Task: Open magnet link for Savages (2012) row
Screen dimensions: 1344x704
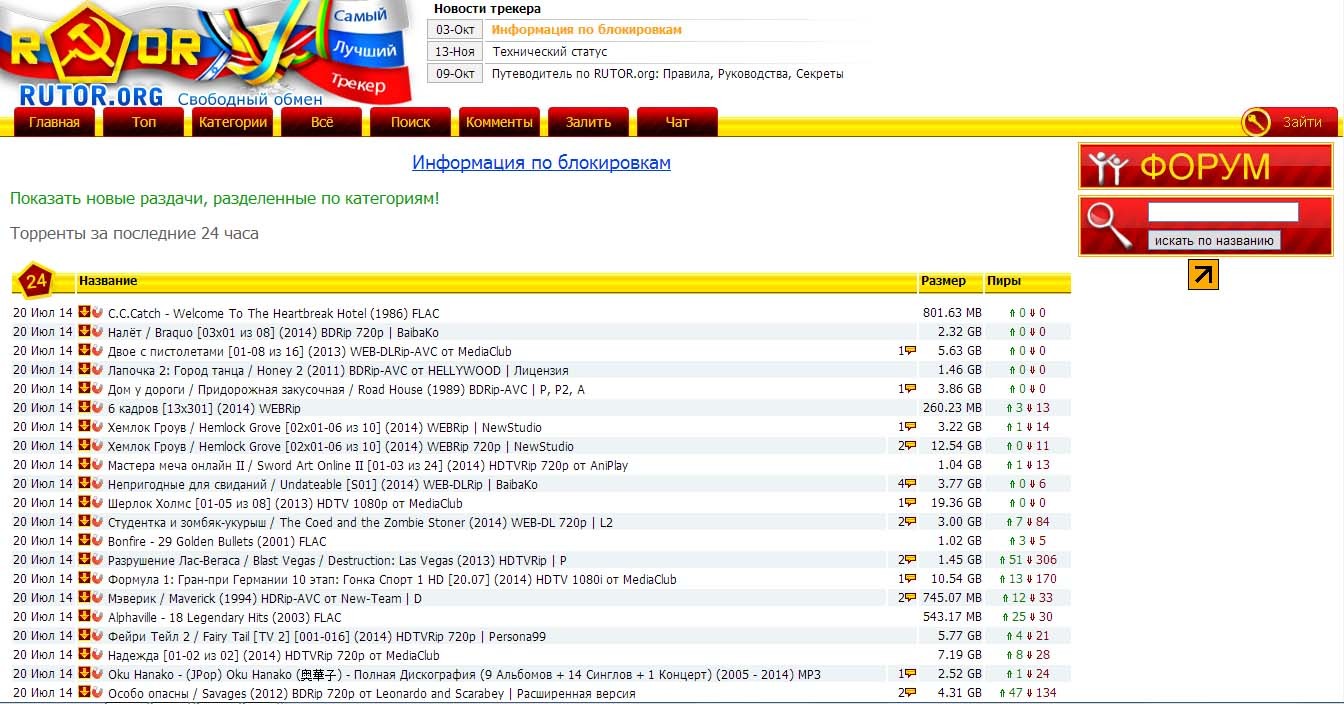Action: pos(98,693)
